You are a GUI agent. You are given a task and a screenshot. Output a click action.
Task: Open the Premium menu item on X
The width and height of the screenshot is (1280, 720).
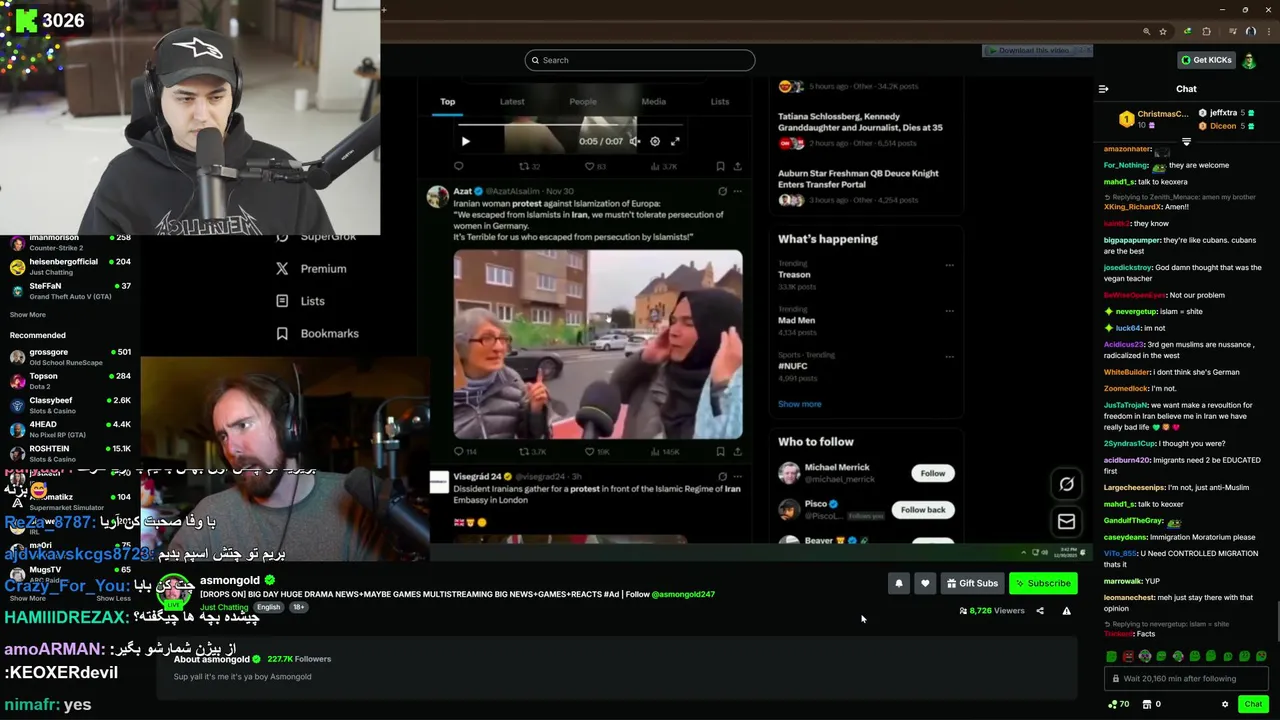[x=311, y=268]
